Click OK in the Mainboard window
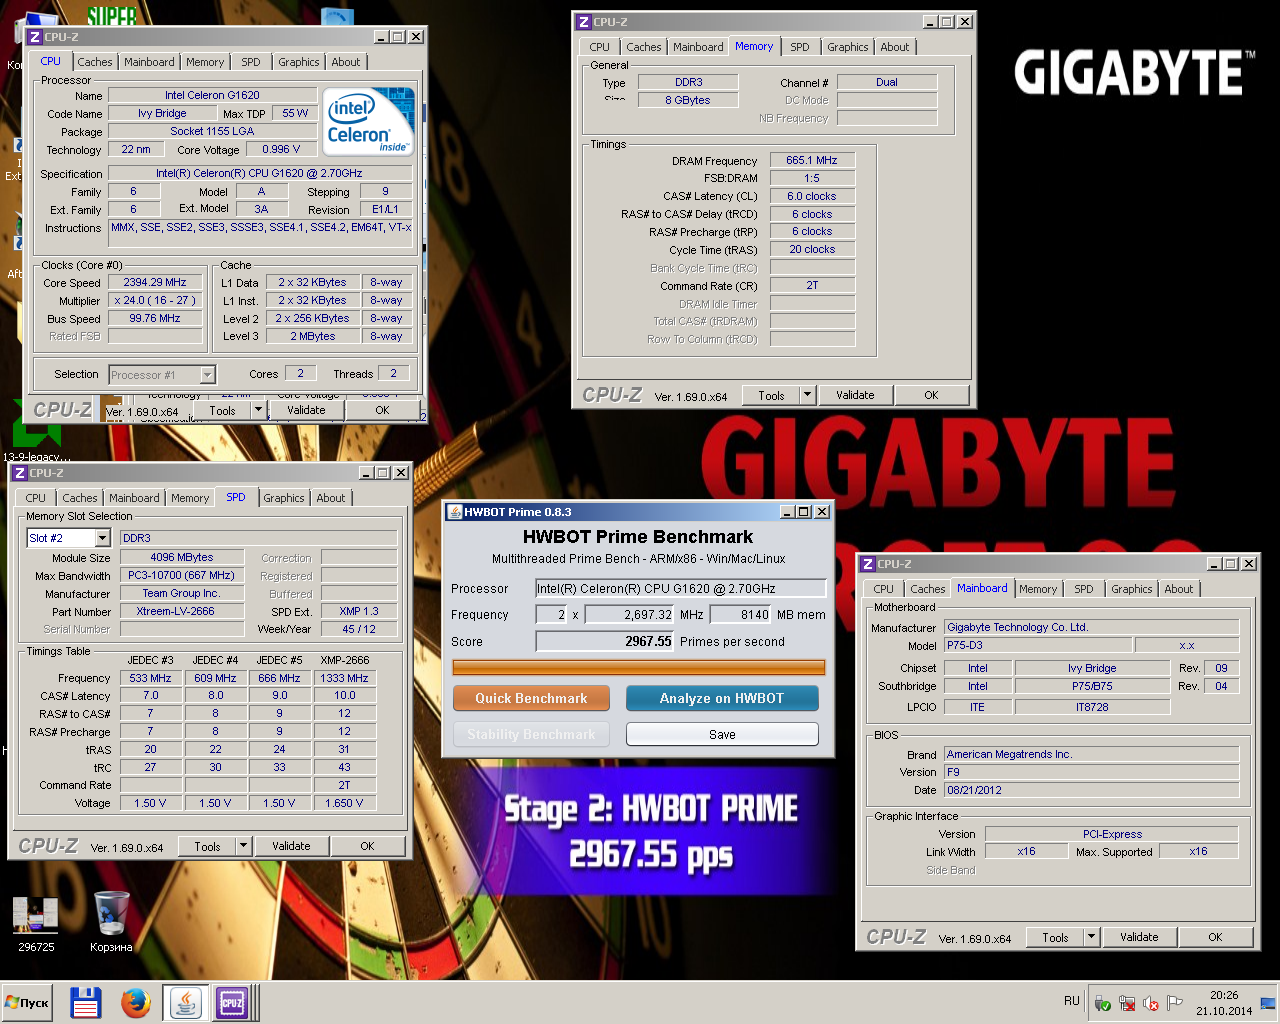The image size is (1280, 1024). [1215, 937]
